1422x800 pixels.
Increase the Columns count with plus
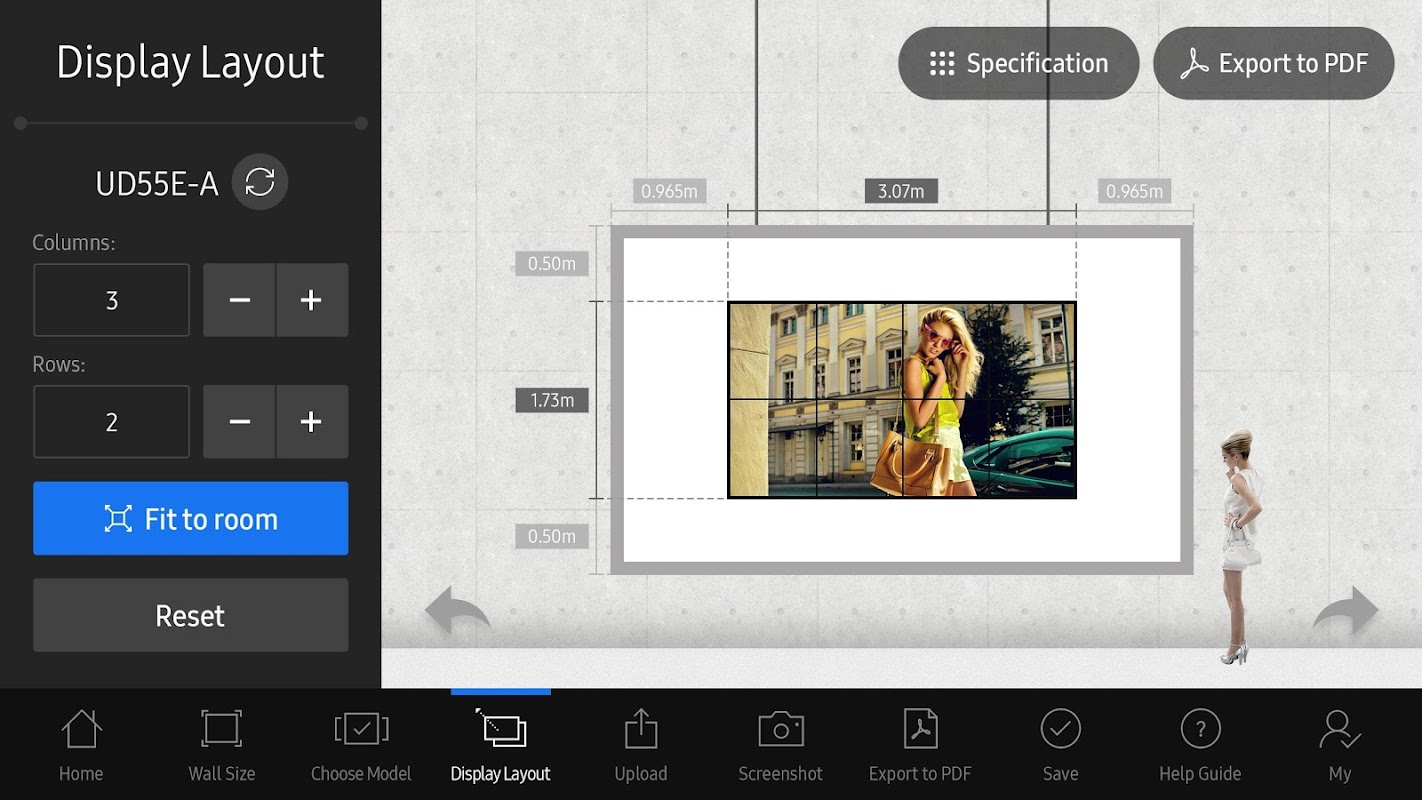click(312, 300)
